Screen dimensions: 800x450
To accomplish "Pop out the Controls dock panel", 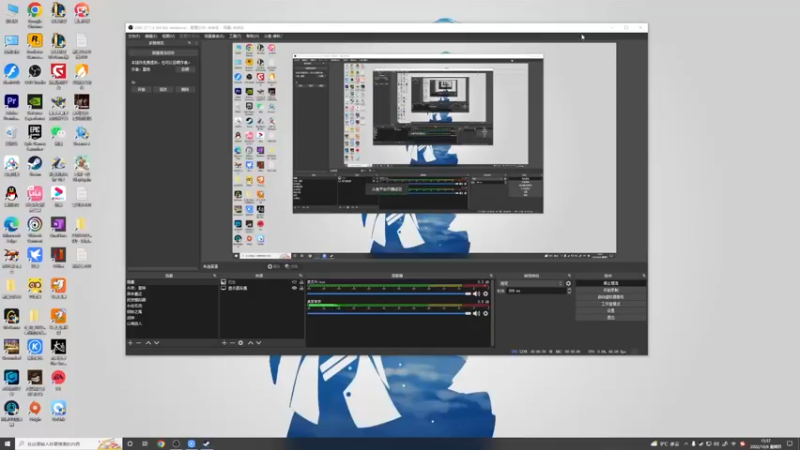I will tap(643, 276).
